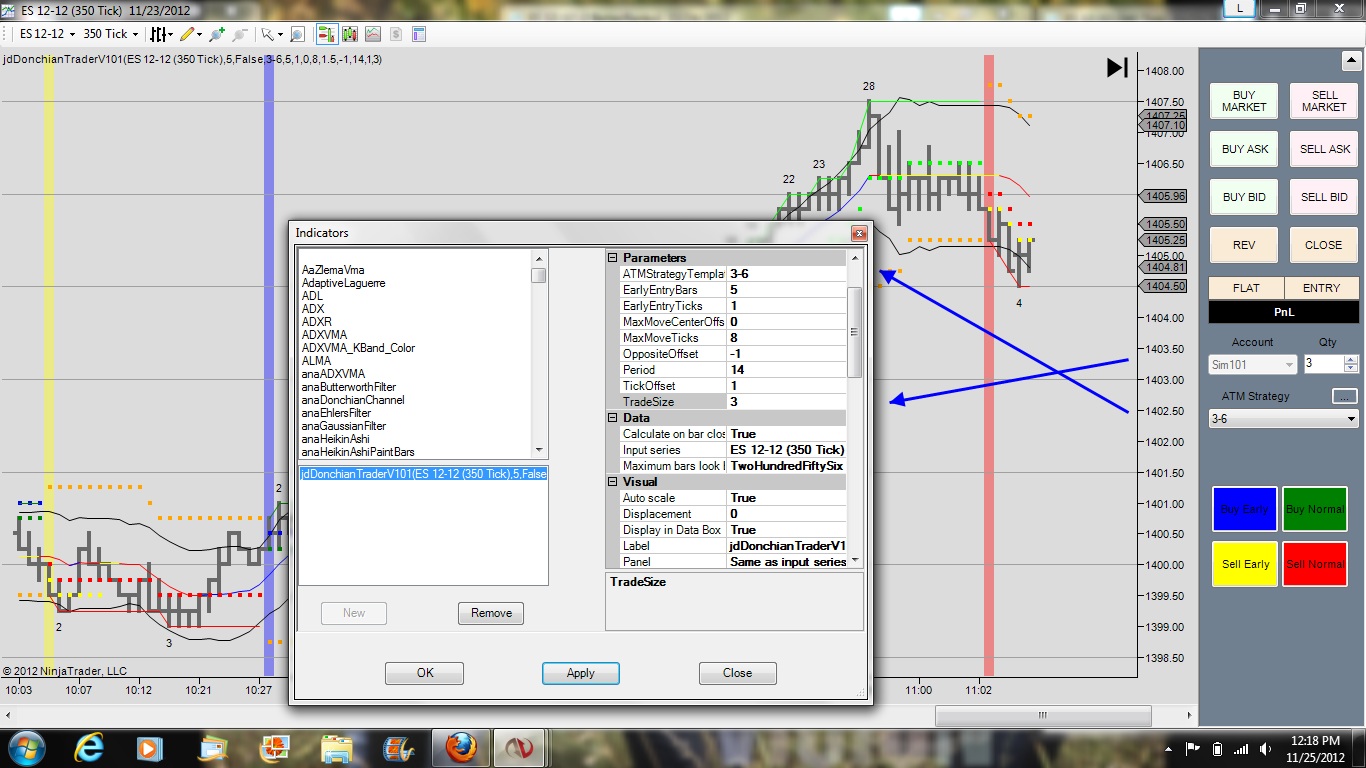Collapse the Visual property section
The image size is (1366, 768).
pos(613,482)
